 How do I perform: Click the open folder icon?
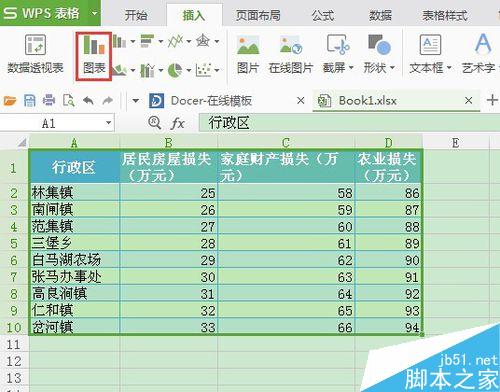tap(10, 100)
